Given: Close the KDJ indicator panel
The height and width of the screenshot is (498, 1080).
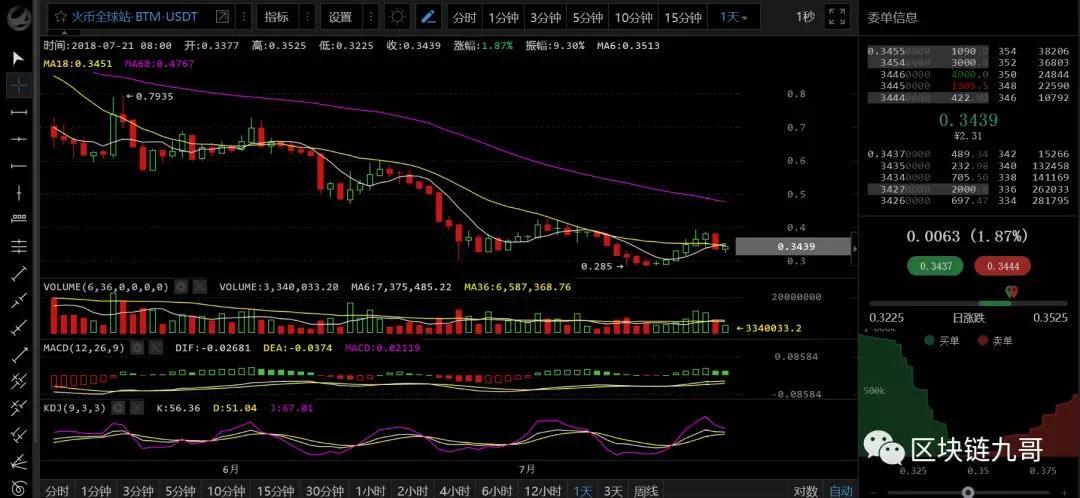Looking at the screenshot, I should point(136,408).
